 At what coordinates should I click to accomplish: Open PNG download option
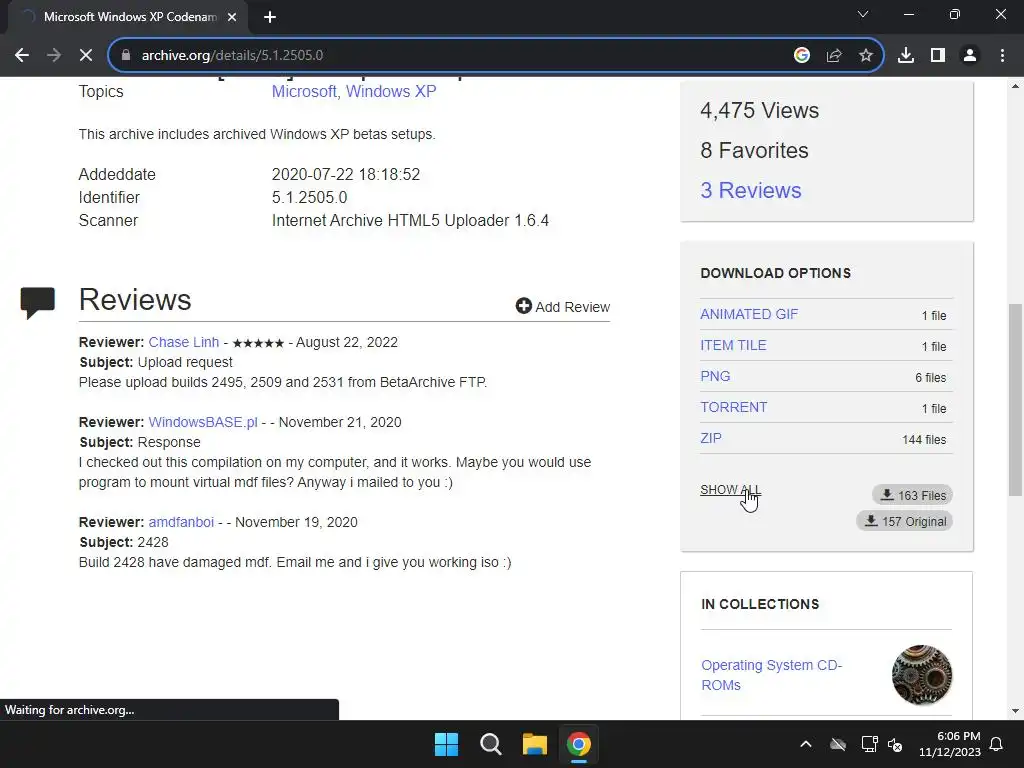(715, 376)
